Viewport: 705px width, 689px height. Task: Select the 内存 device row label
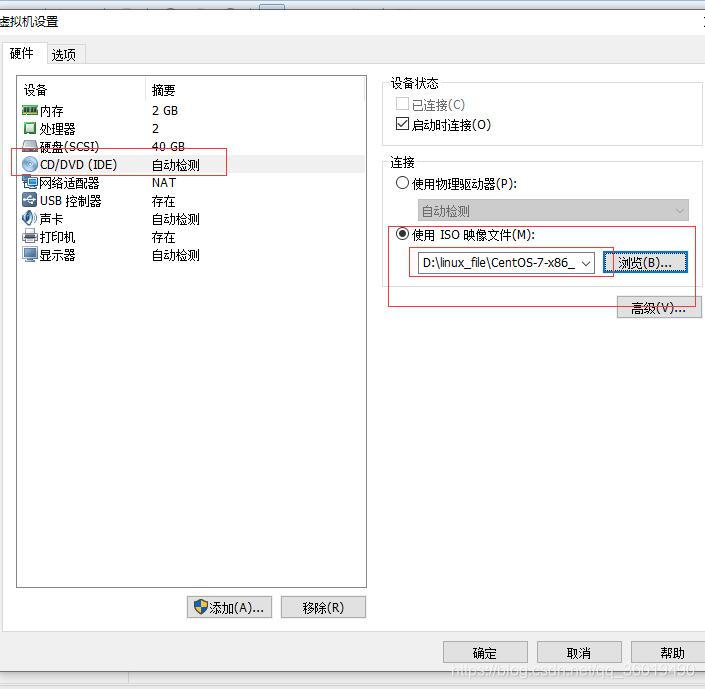[51, 111]
